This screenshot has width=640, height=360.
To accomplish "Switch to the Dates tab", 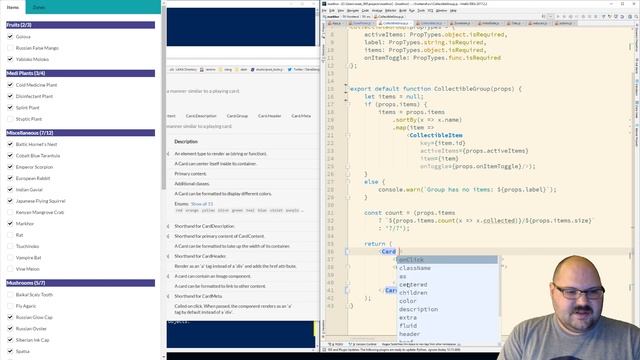I will 39,7.
